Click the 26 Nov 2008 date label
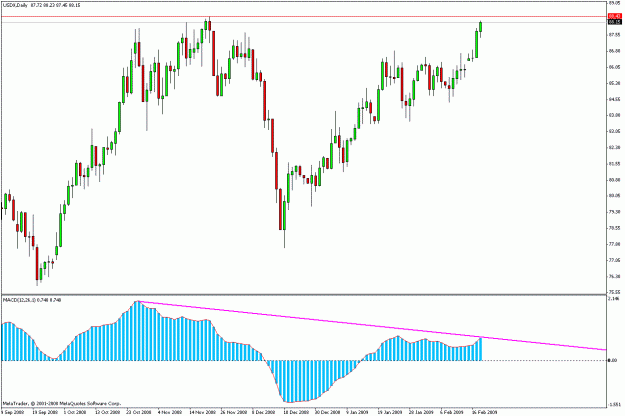The width and height of the screenshot is (625, 416). click(x=234, y=412)
